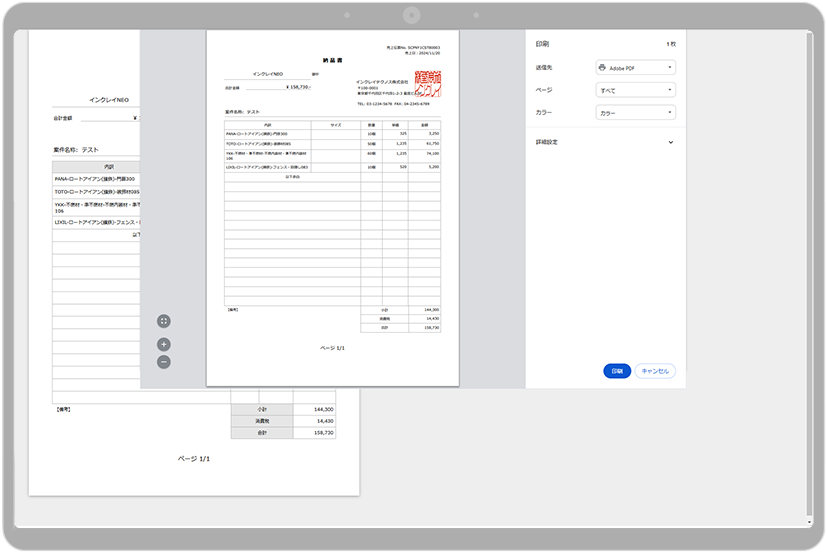Open the 送信先 destination dropdown arrow
The image size is (826, 552).
tap(669, 68)
